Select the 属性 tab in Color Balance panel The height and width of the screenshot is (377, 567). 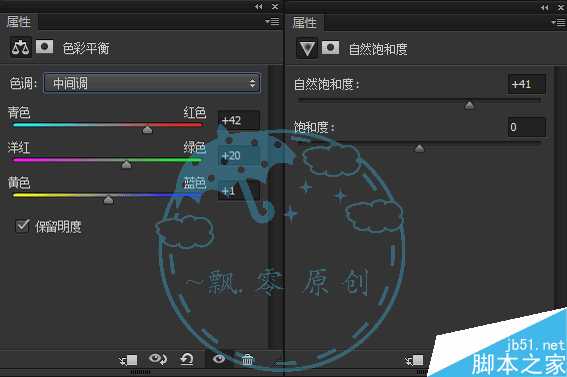click(19, 22)
